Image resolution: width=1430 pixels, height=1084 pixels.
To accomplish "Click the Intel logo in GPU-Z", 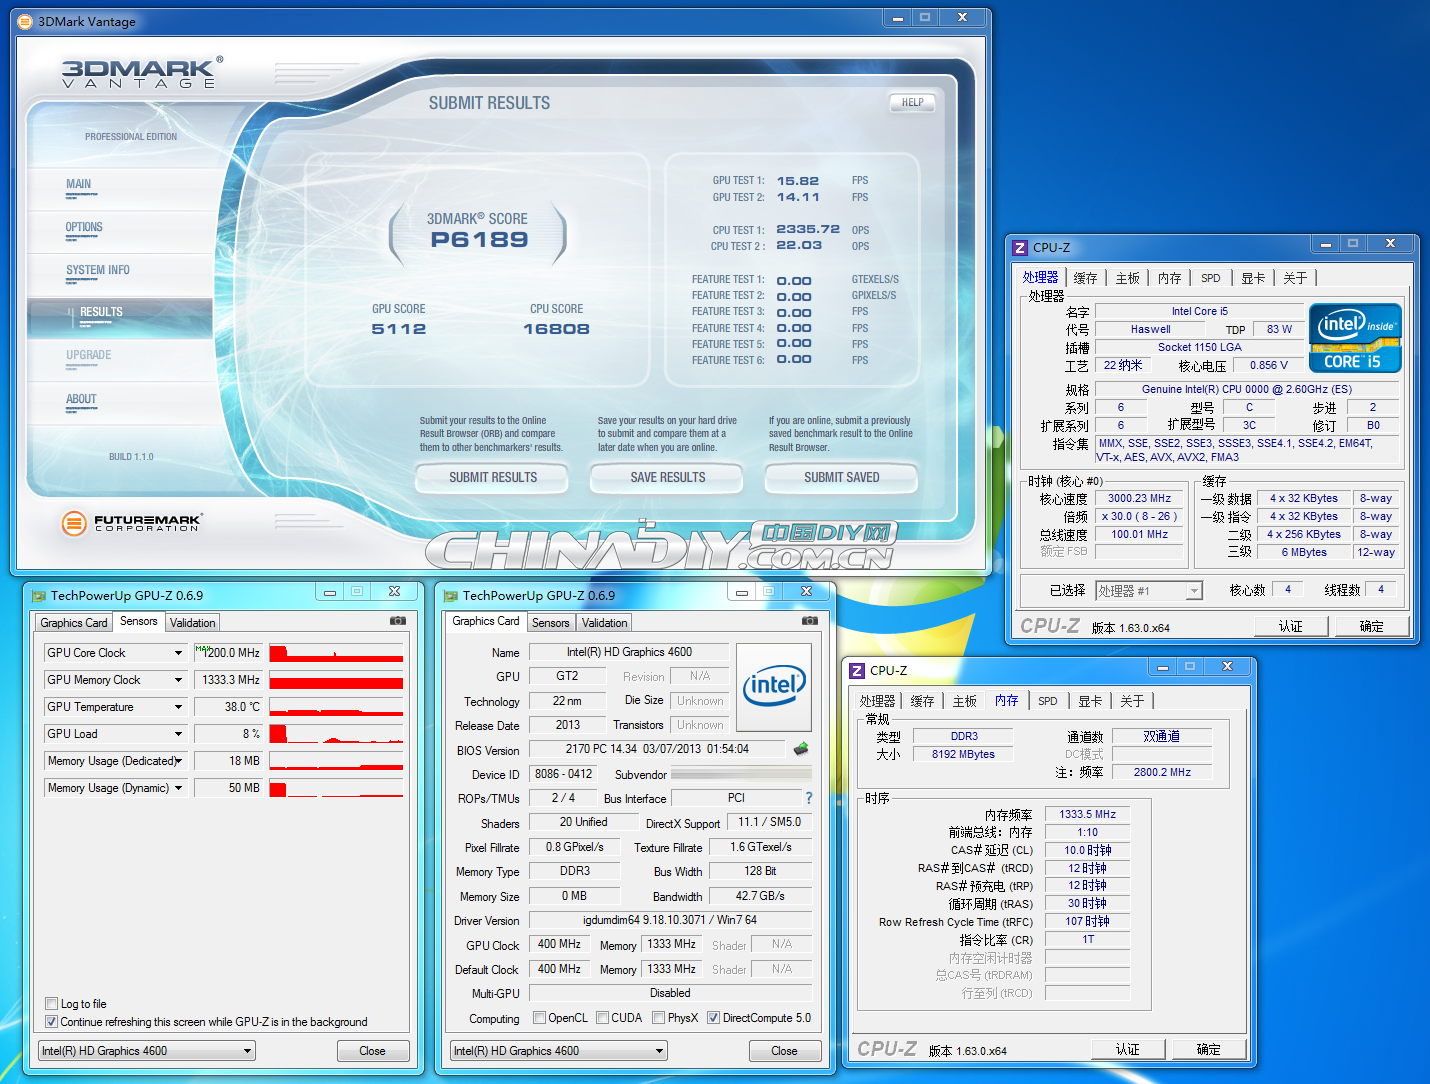I will pos(774,687).
